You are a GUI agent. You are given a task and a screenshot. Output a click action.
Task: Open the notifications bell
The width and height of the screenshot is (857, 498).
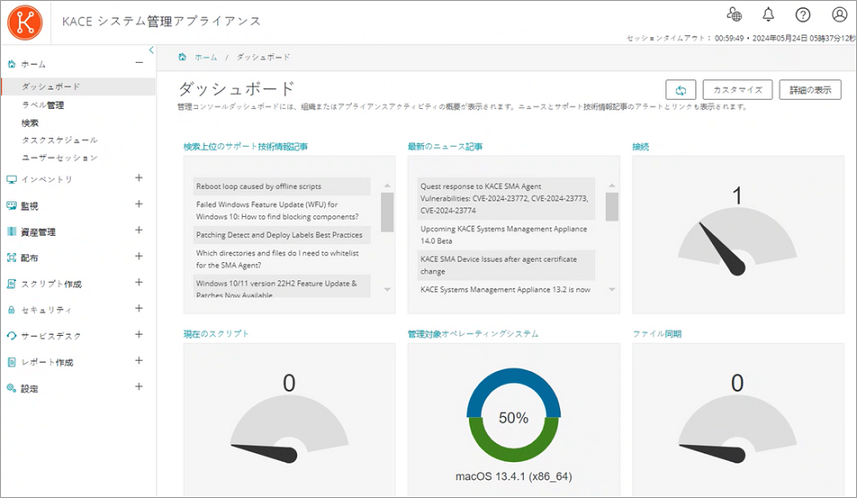tap(768, 14)
